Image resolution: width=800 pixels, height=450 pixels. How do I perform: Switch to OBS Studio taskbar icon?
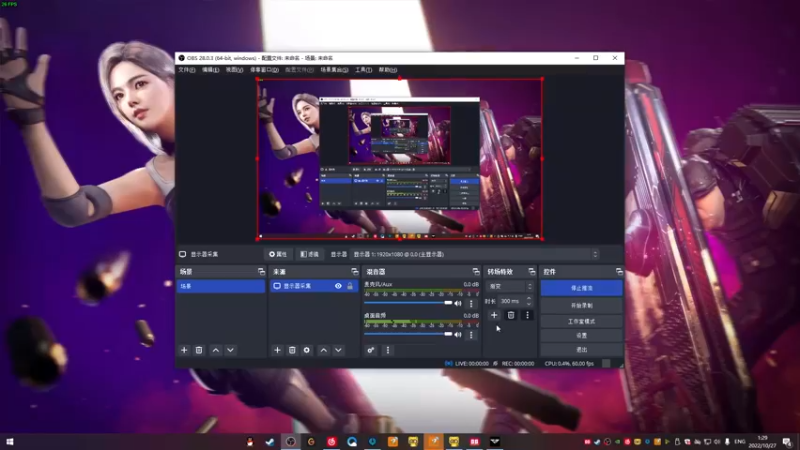click(290, 442)
